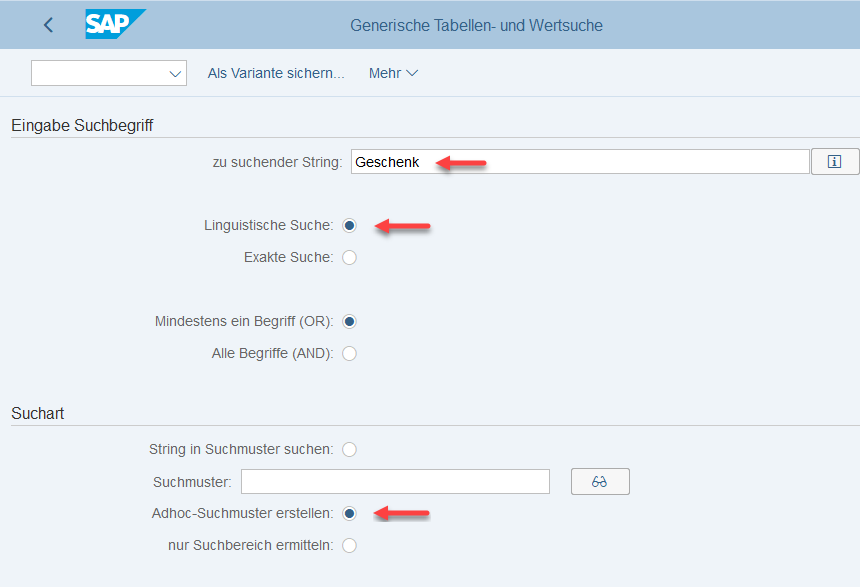Select Adhoc-Suchmuster erstellen radio button
Screen dimensions: 860x587
point(349,513)
